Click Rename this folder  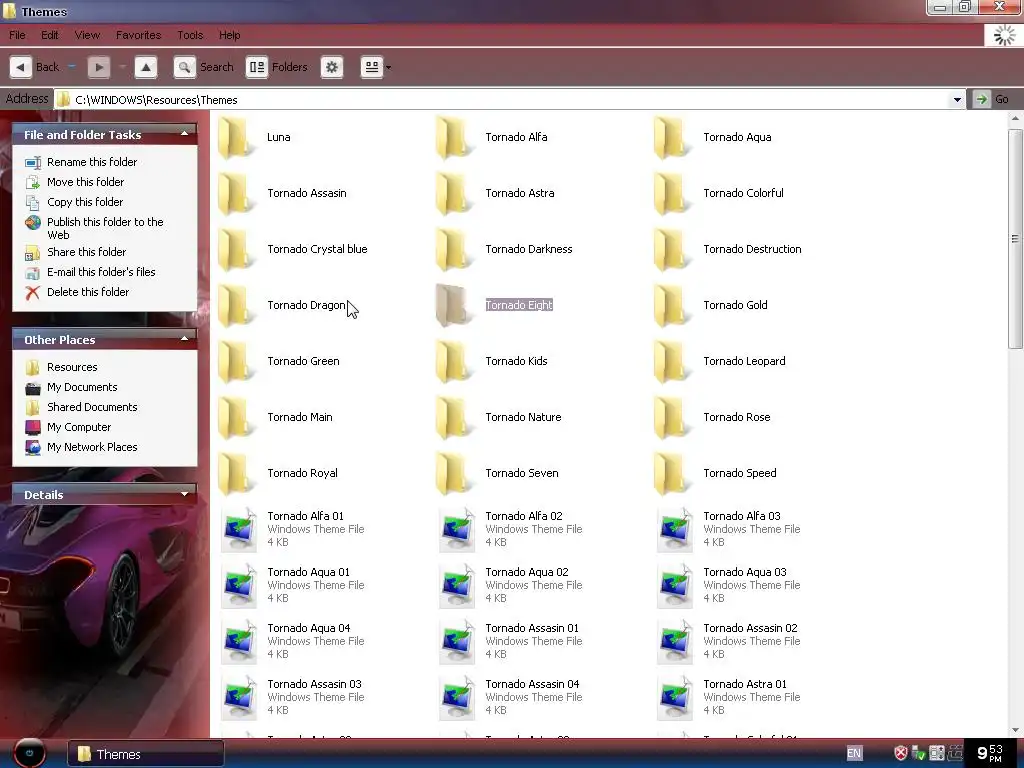pos(92,162)
